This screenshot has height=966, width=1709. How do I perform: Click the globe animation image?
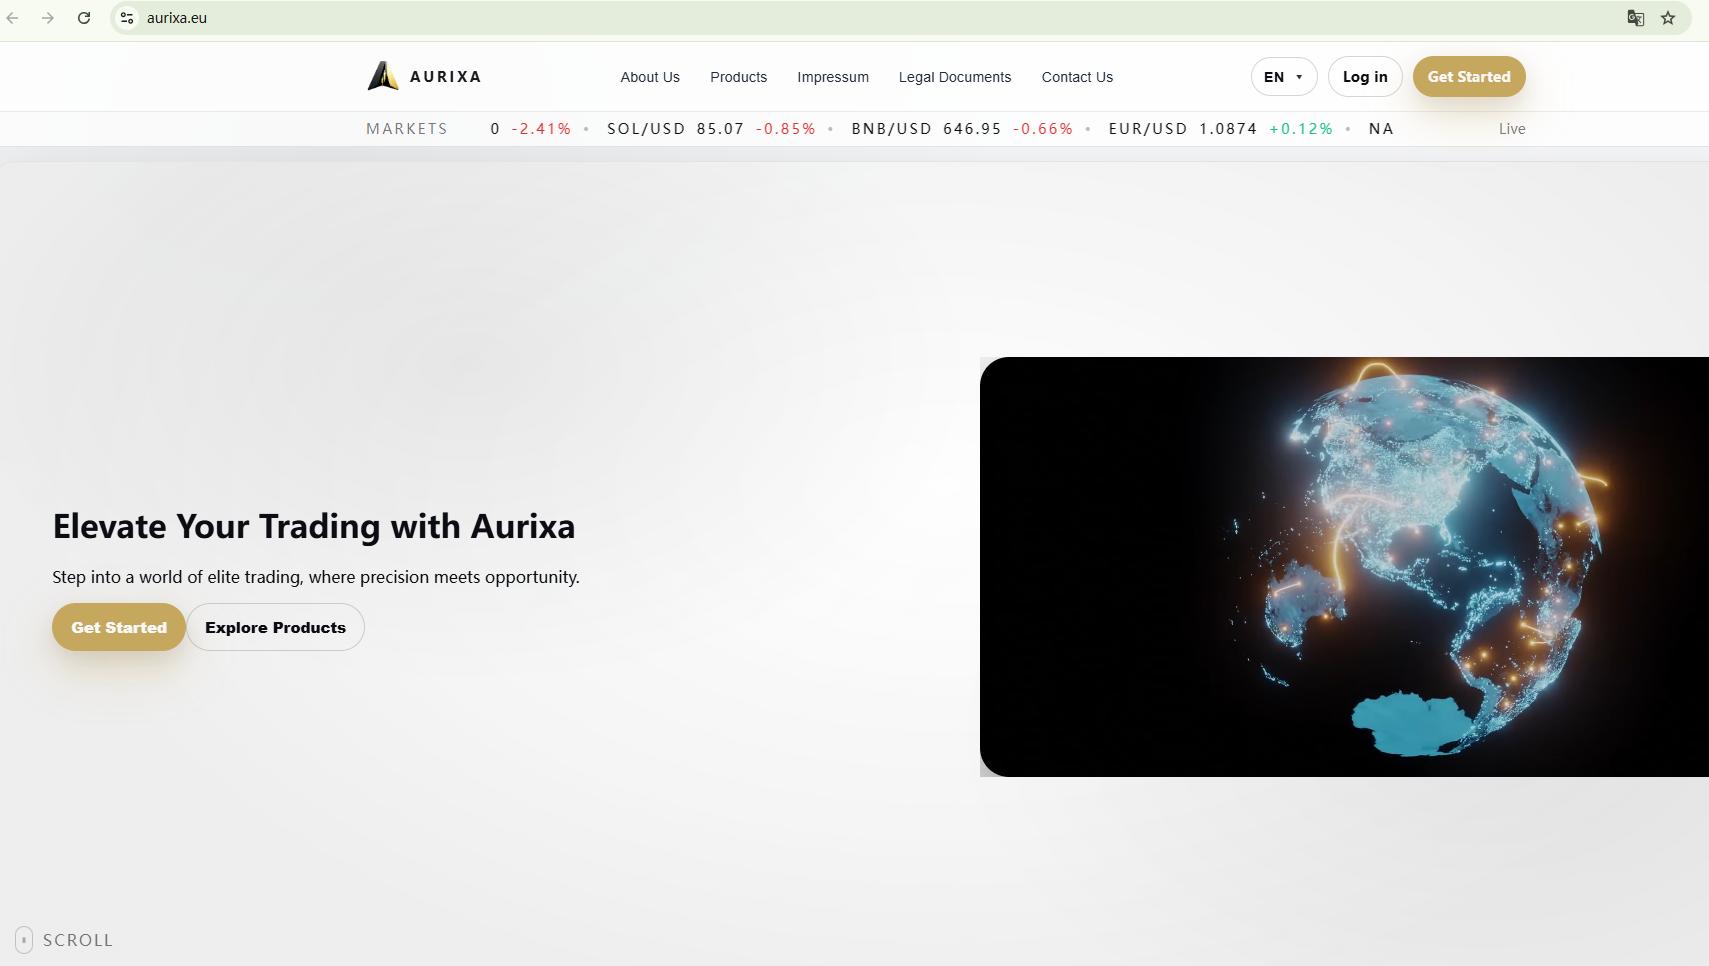tap(1344, 567)
